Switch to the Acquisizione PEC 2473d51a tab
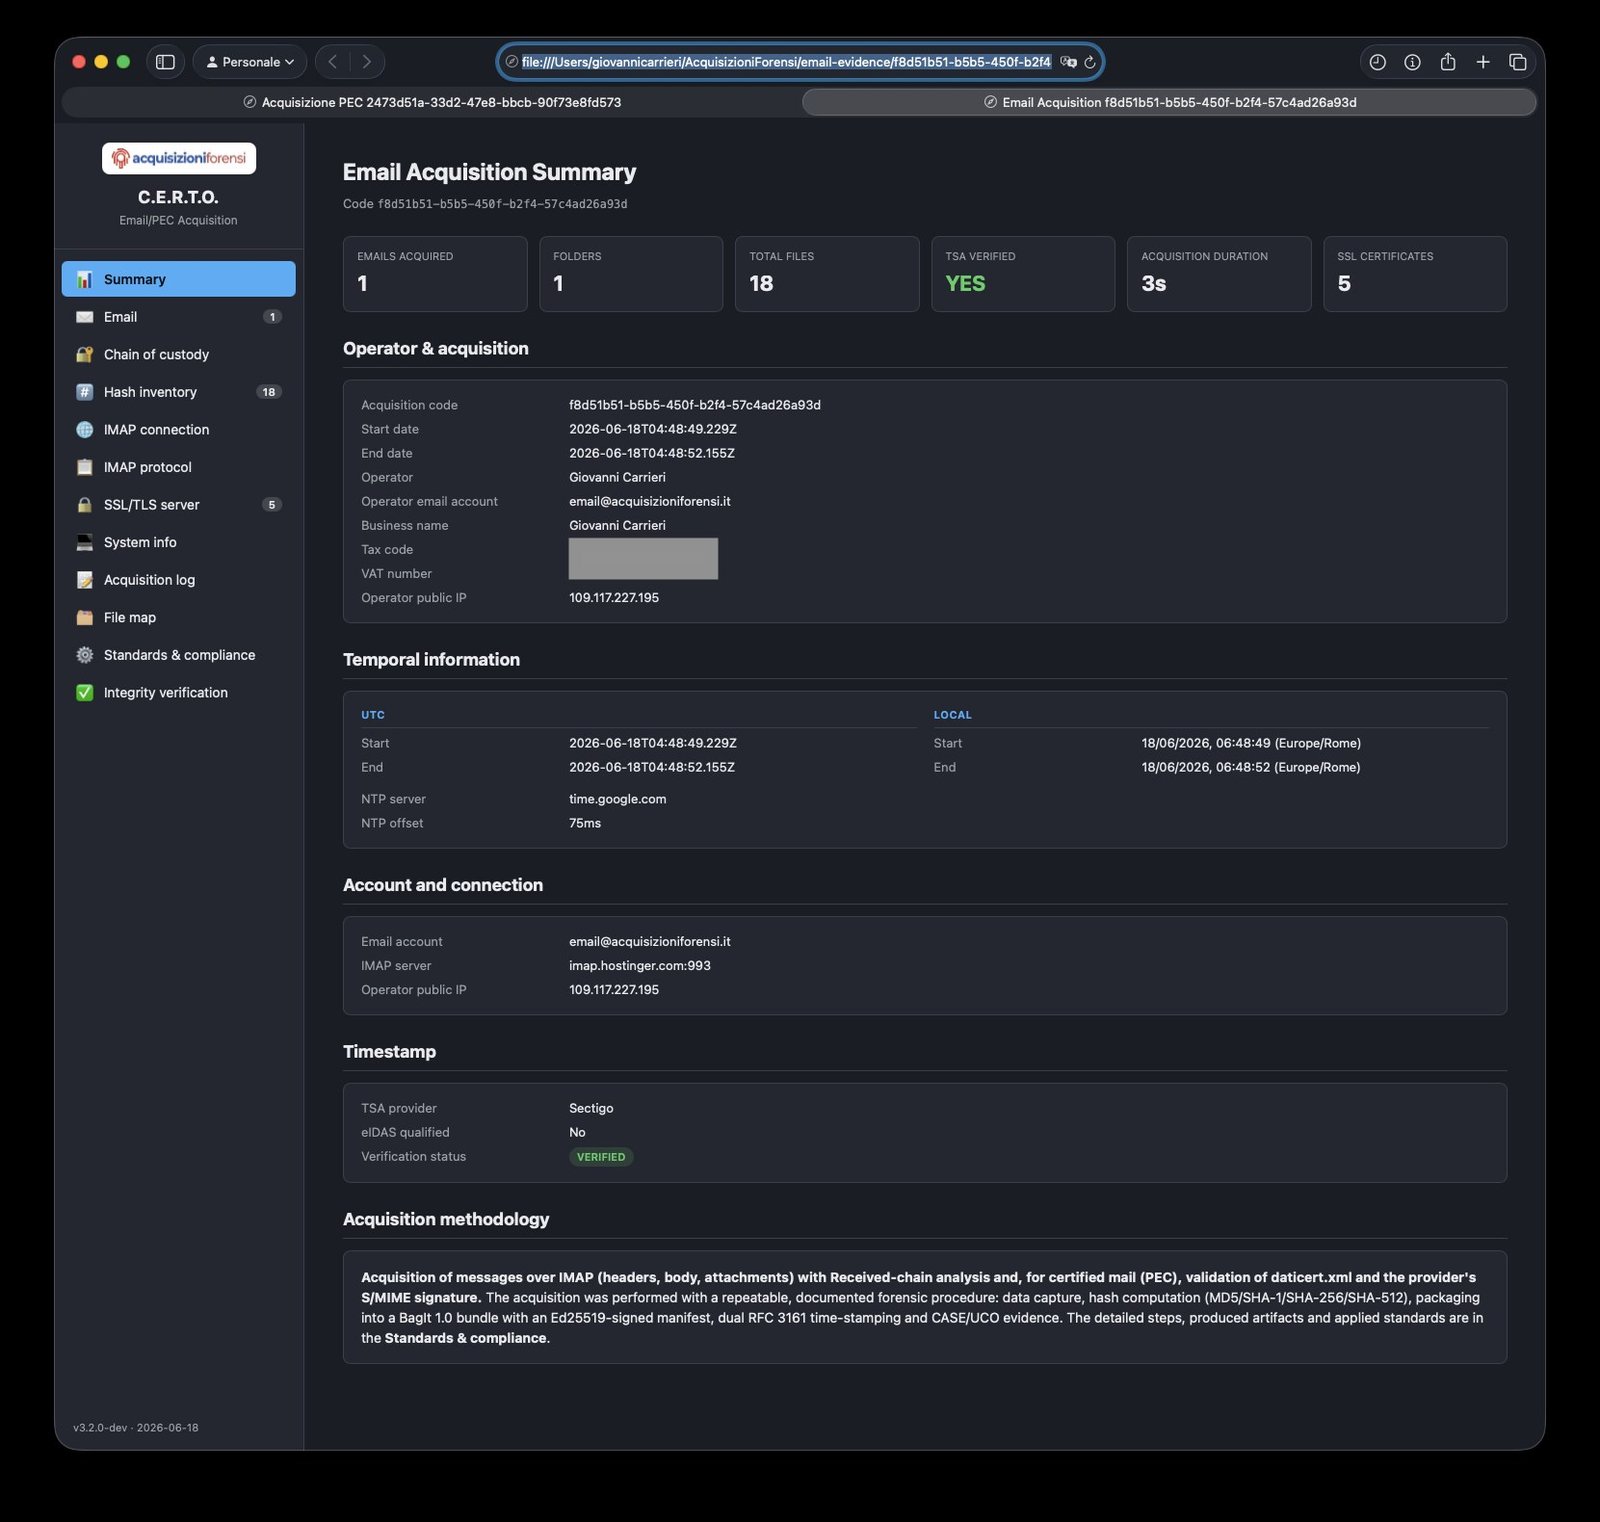The image size is (1600, 1522). (x=432, y=102)
